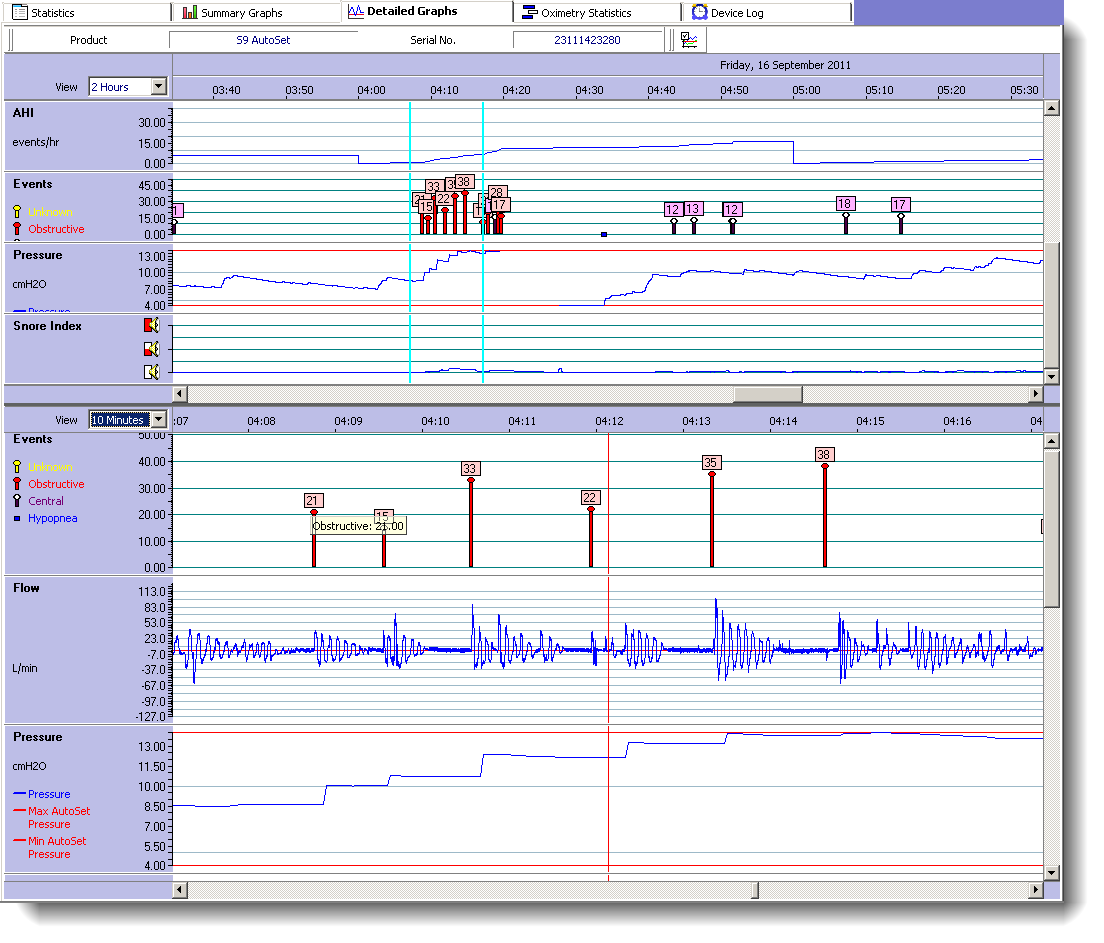Click lower panel vertical scrollbar down arrow
1104x943 pixels.
[x=1051, y=873]
